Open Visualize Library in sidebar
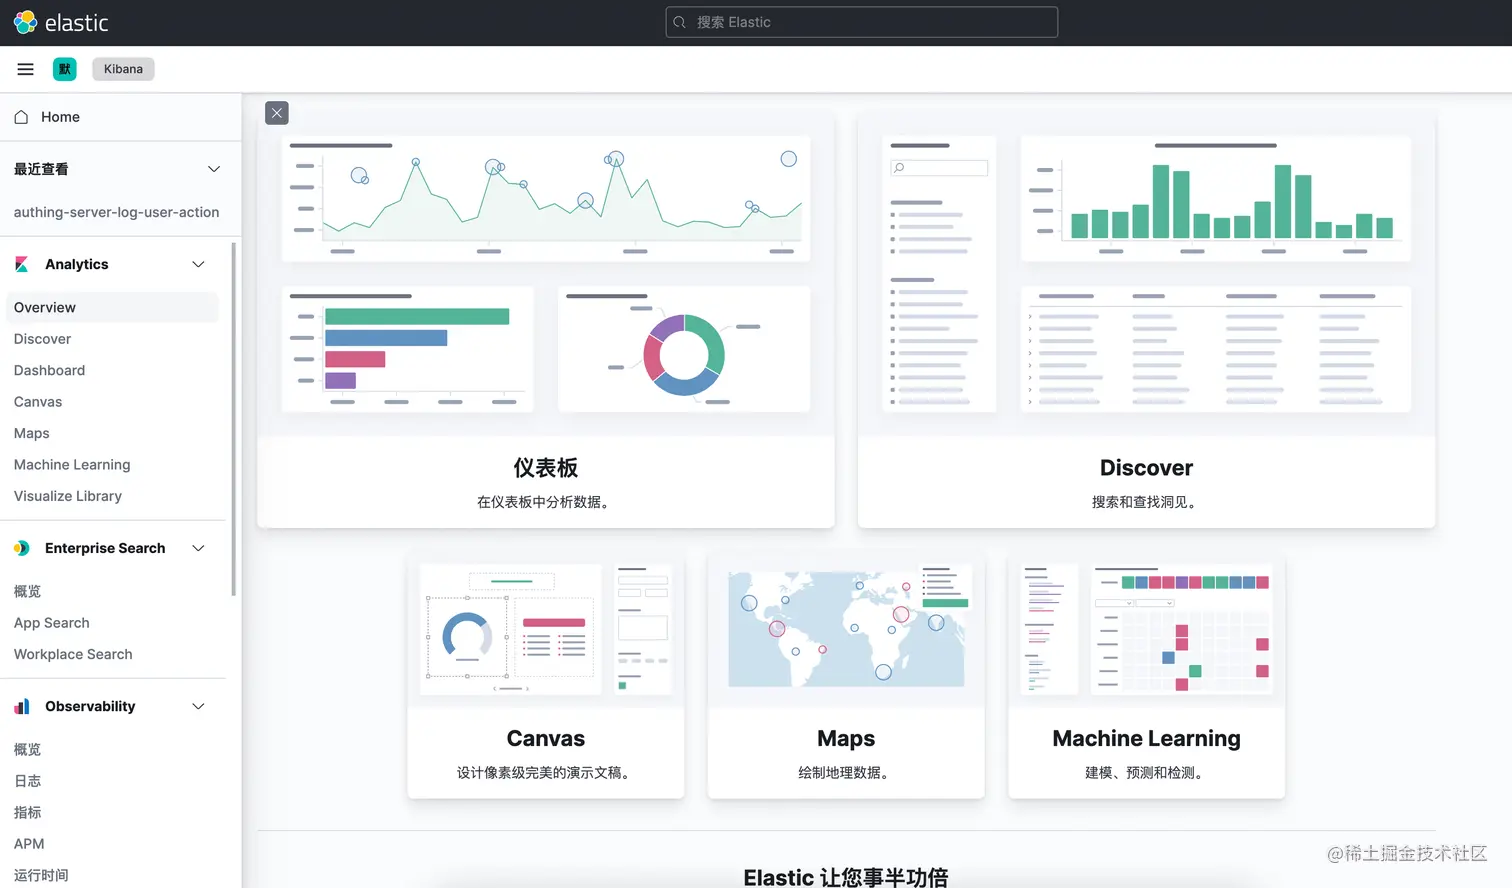The image size is (1512, 888). pos(68,496)
